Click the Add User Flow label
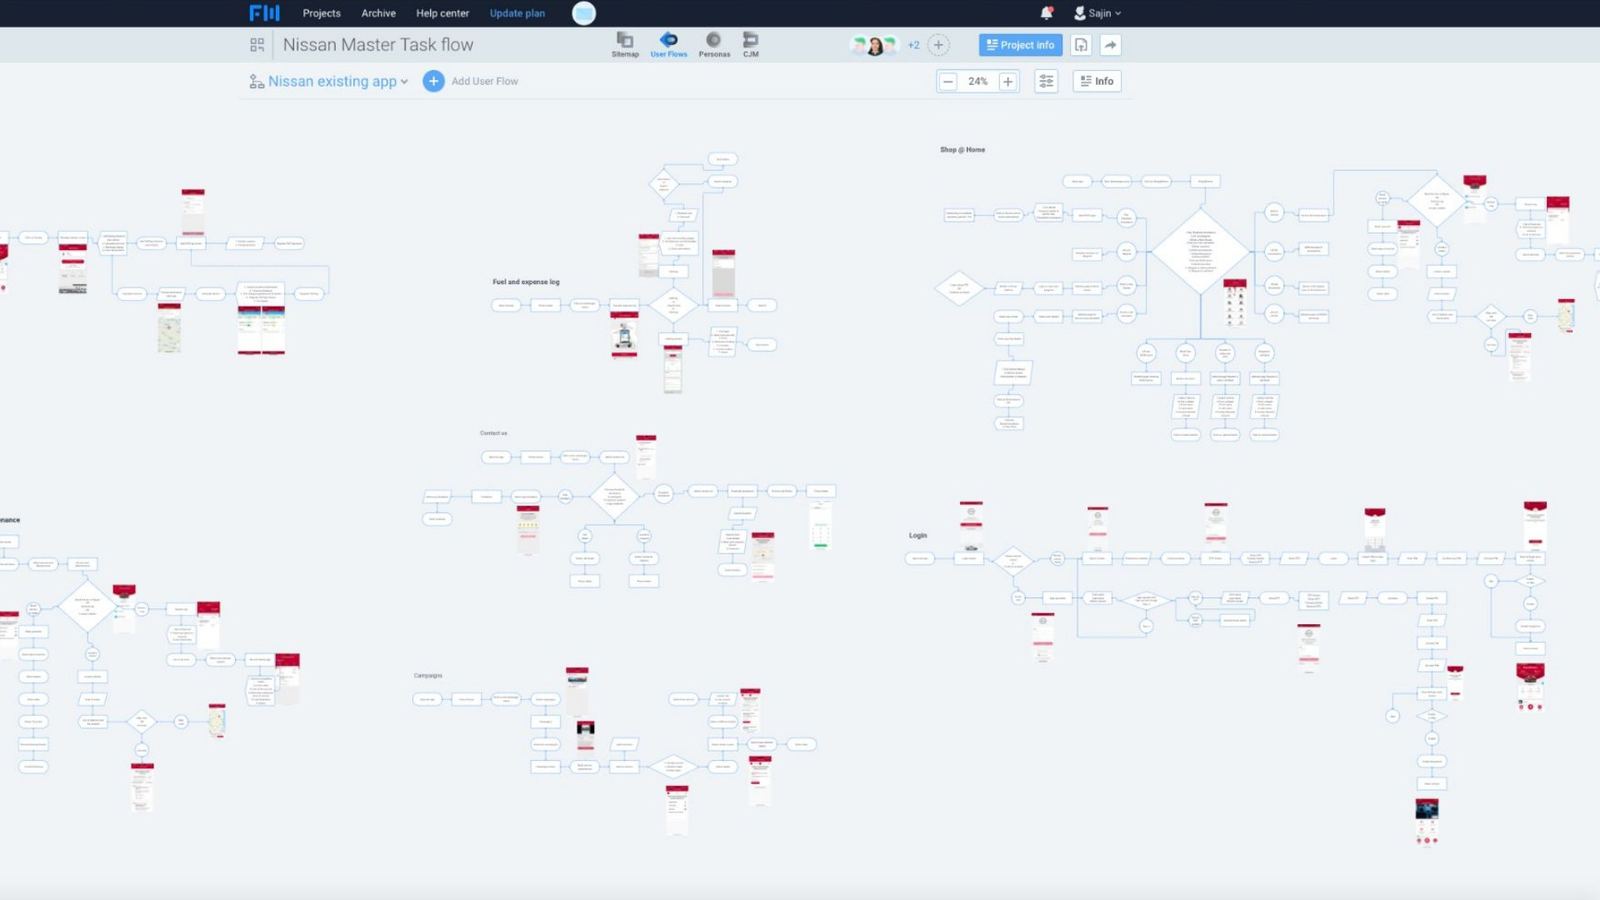Viewport: 1600px width, 900px height. point(485,81)
